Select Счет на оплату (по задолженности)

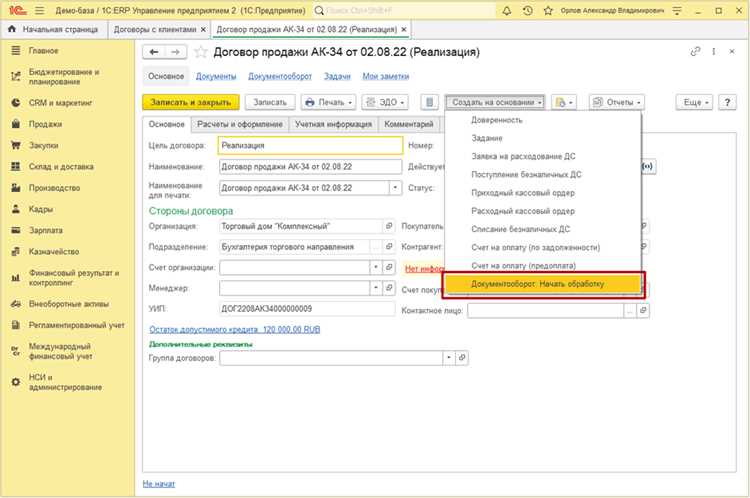click(x=544, y=247)
